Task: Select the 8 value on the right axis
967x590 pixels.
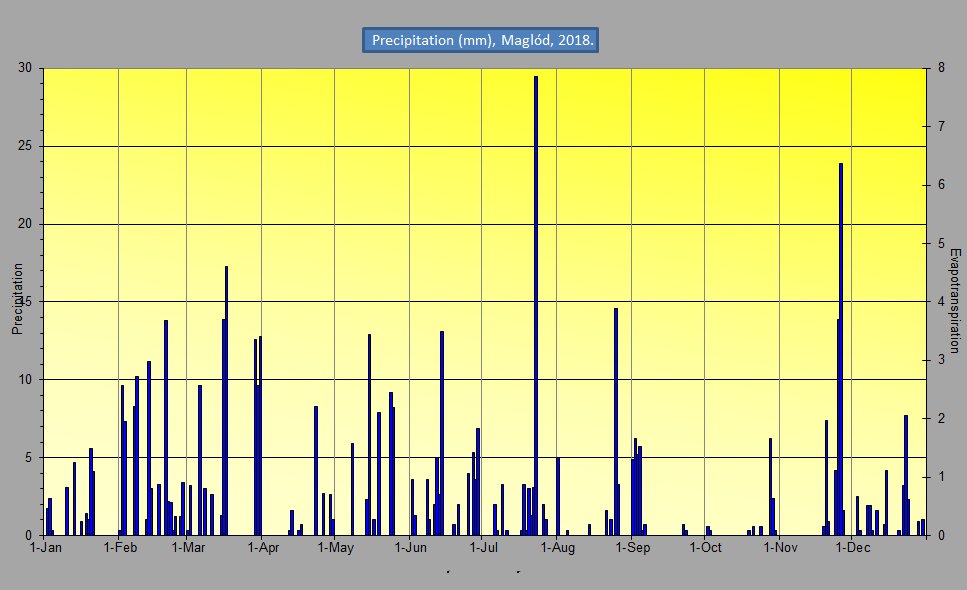Action: pos(932,68)
